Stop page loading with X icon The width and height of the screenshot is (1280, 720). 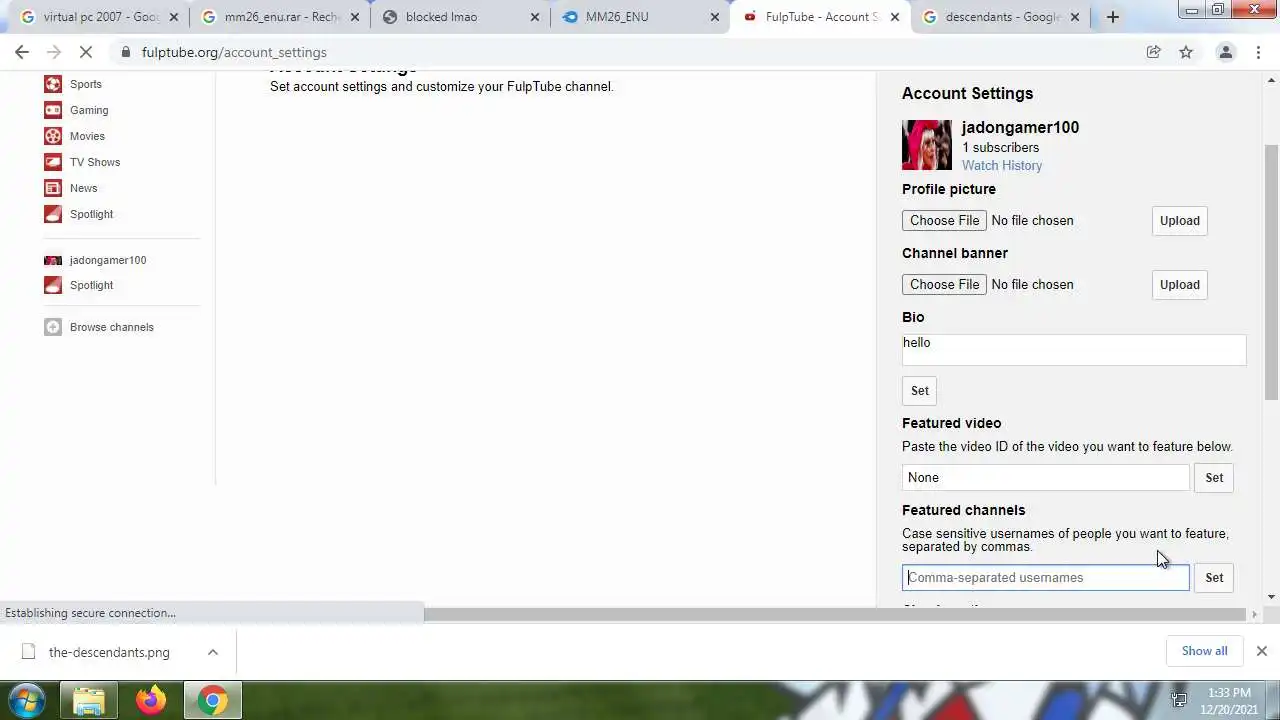coord(86,52)
